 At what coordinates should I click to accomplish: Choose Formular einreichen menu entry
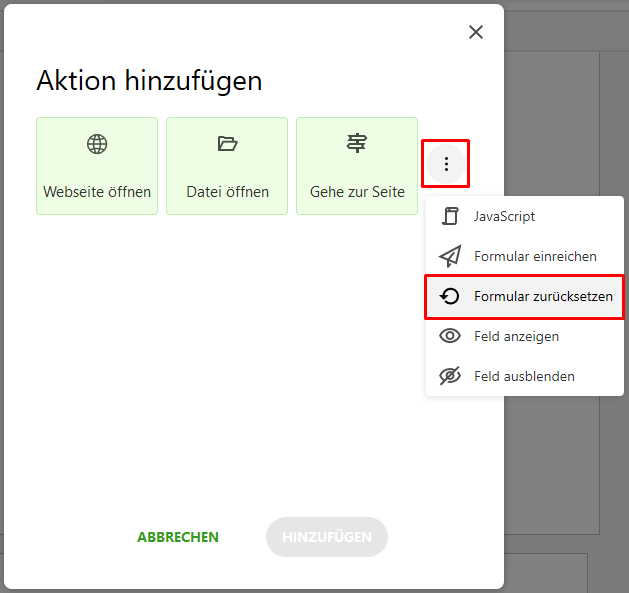[525, 256]
